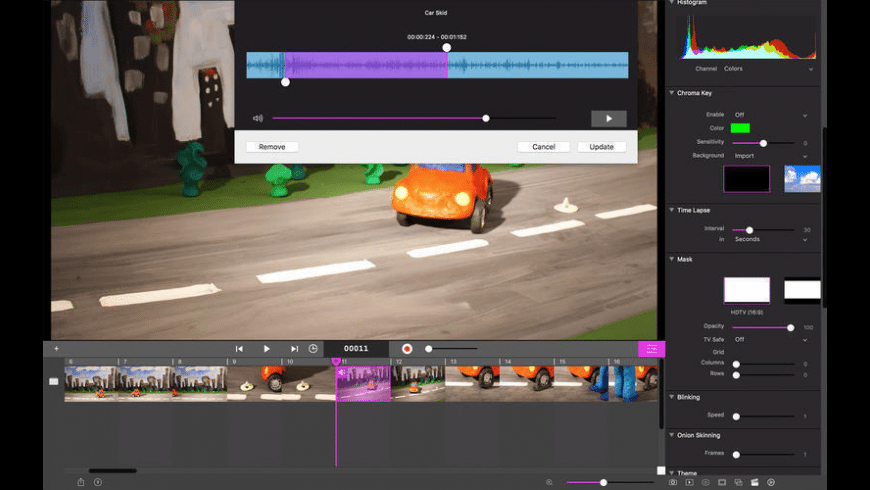870x490 pixels.
Task: Click the magenta settings panel toggle
Action: (651, 349)
